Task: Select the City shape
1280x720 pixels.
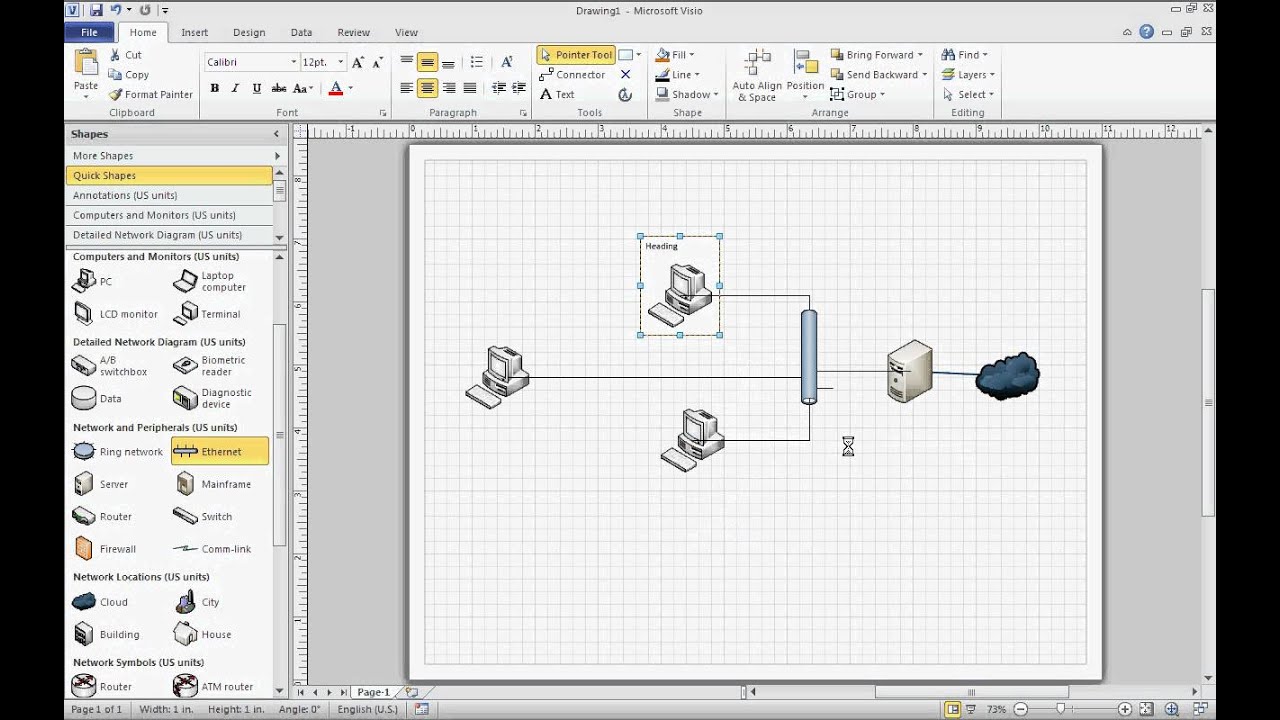Action: [x=198, y=602]
